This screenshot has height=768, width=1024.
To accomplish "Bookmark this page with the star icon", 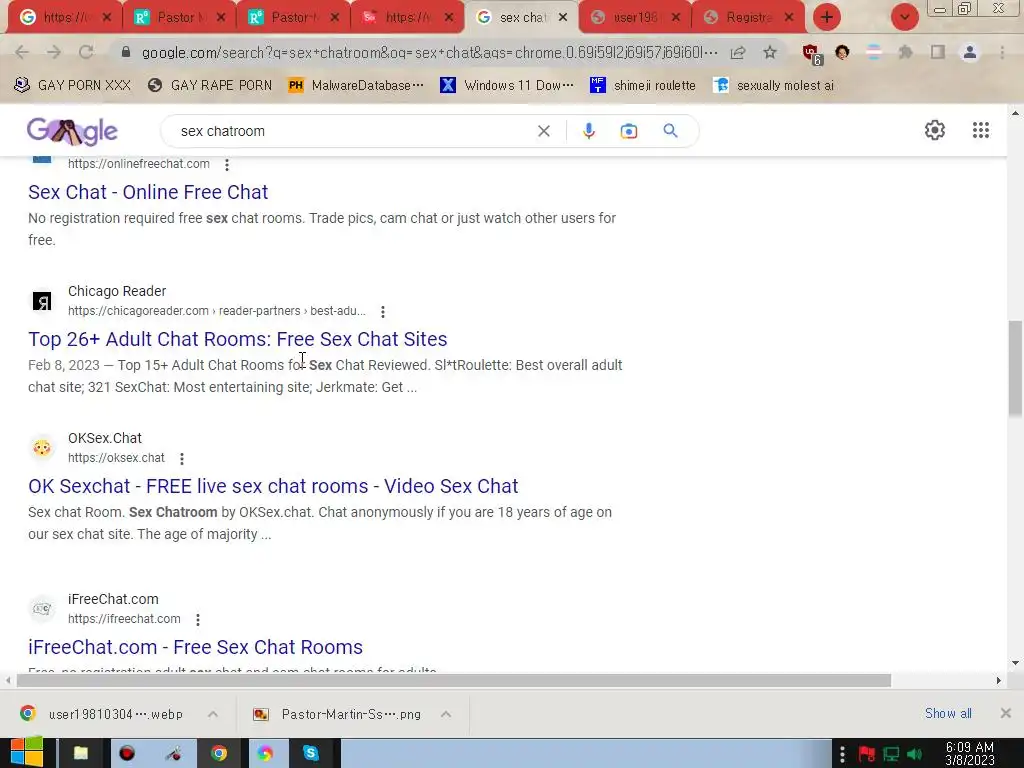I will coord(770,52).
